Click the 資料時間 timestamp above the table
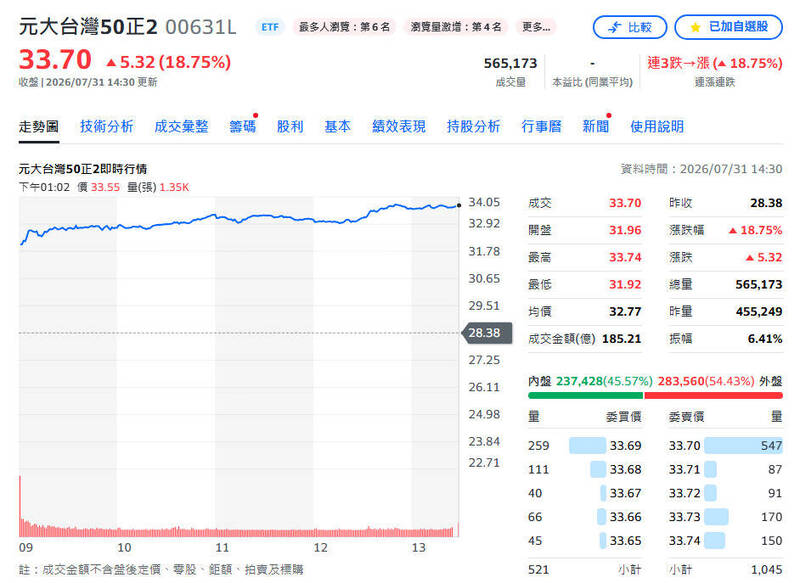 tap(702, 169)
